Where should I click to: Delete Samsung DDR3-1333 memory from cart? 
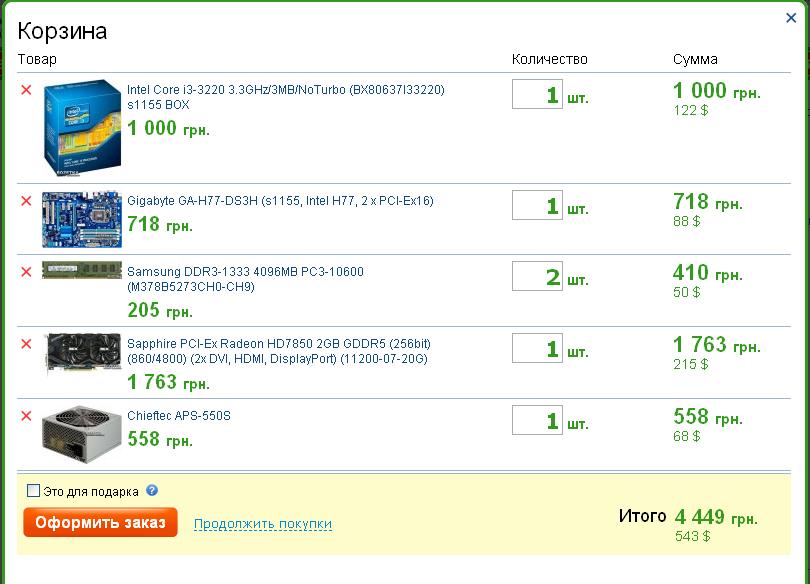[26, 272]
